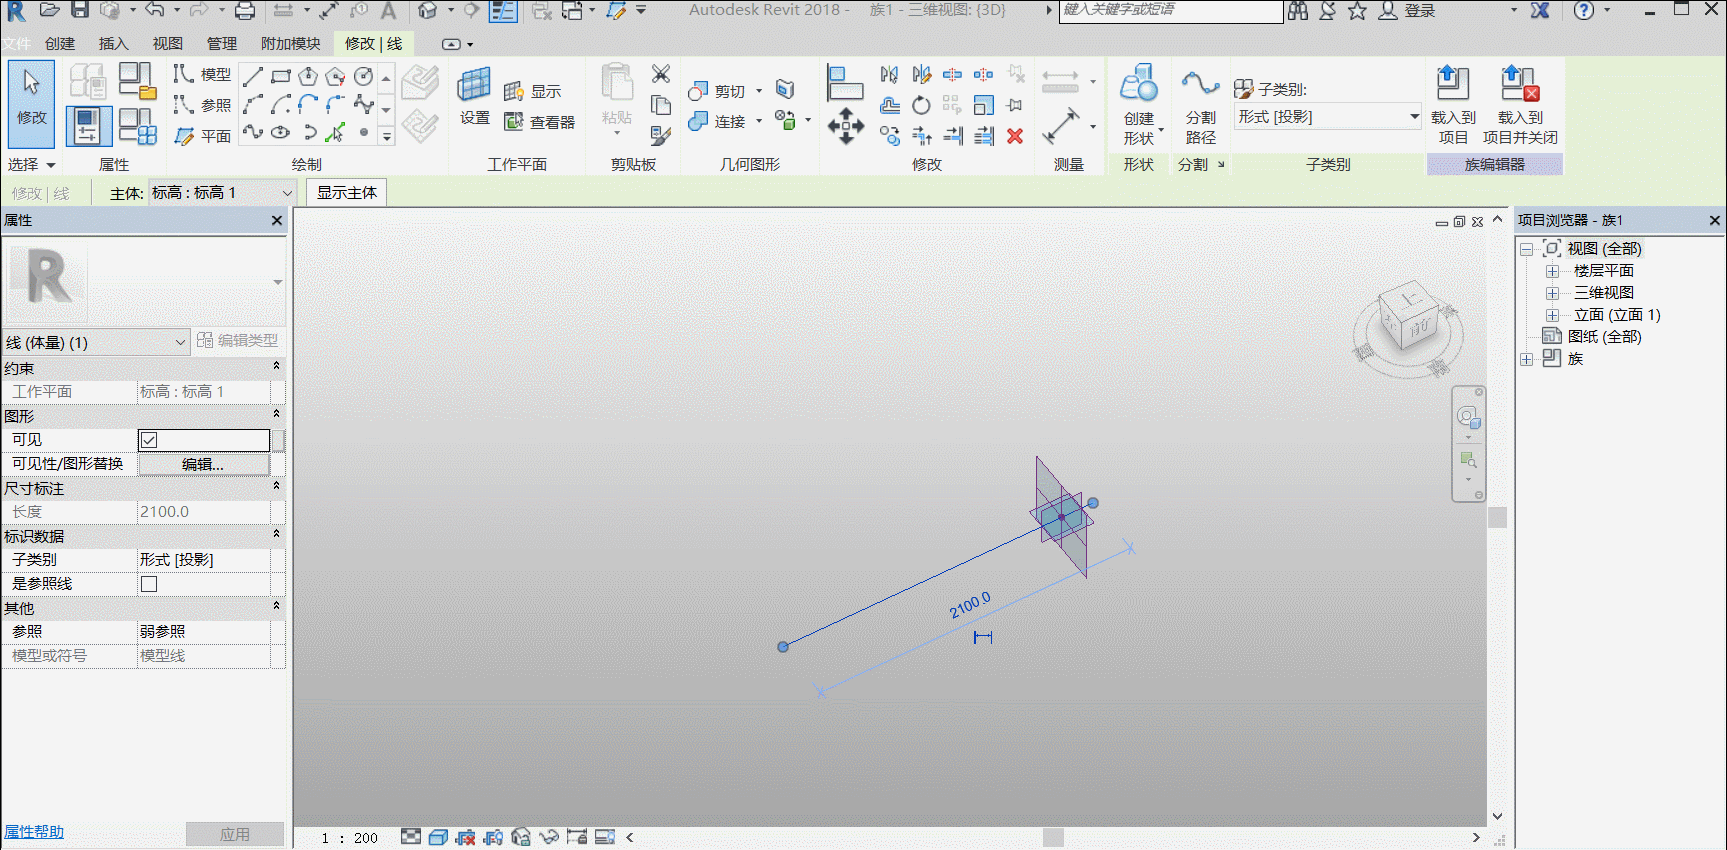Open the 管理 ribbon tab

point(222,44)
